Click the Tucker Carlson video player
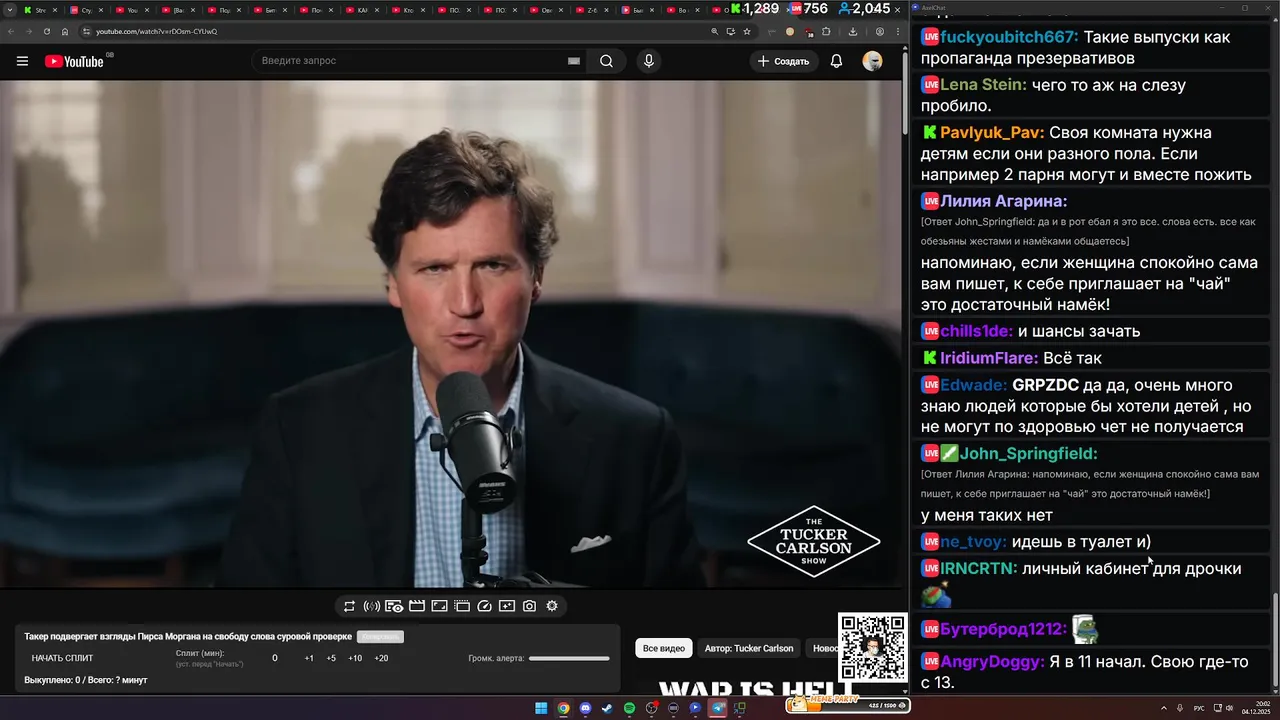Viewport: 1280px width, 720px height. (x=451, y=334)
